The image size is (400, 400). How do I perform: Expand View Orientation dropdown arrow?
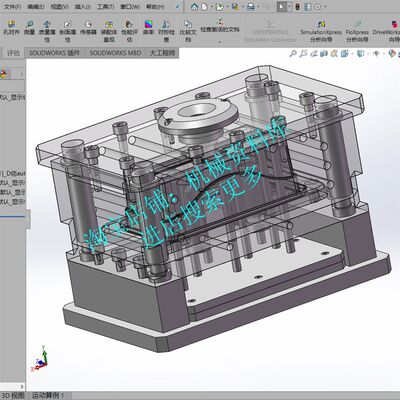(351, 53)
